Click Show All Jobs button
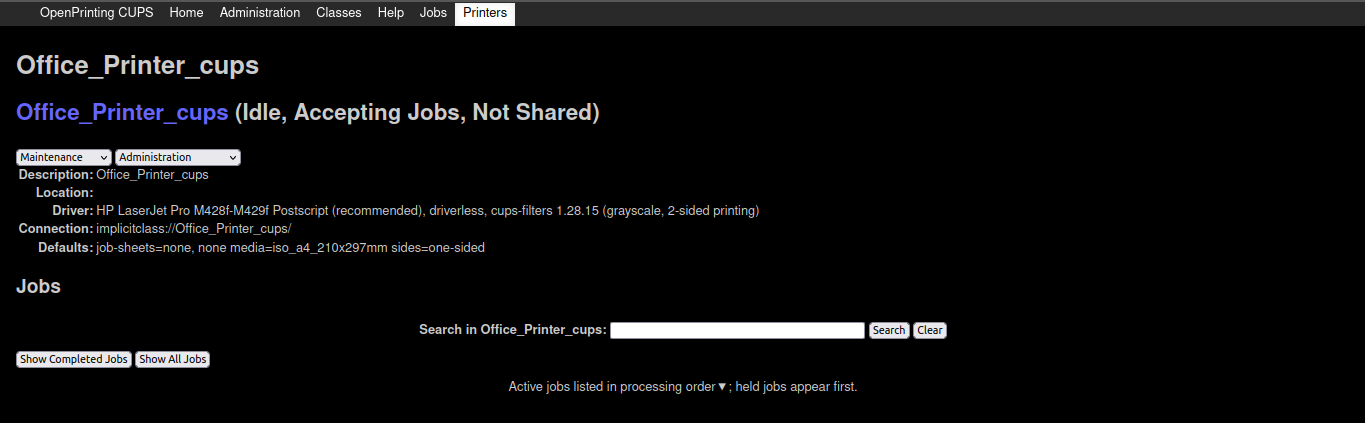The image size is (1365, 423). (173, 359)
